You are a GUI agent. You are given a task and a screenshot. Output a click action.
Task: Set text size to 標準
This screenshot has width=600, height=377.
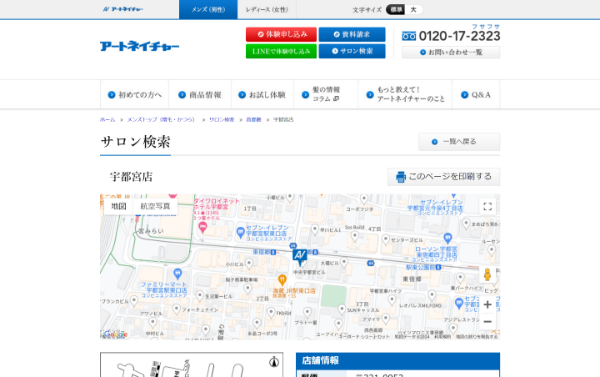coord(396,10)
